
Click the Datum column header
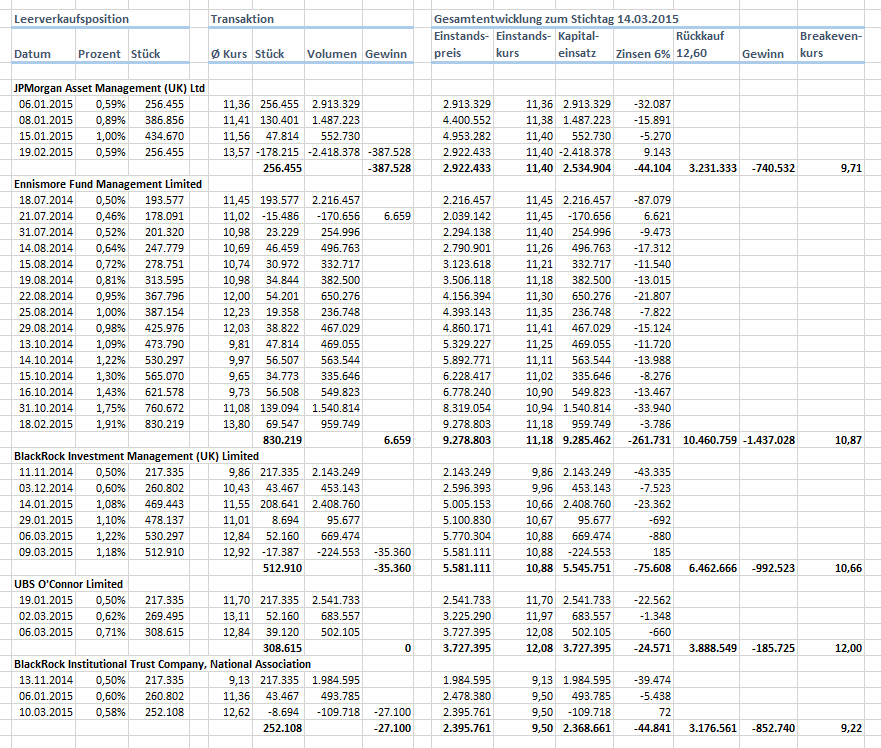(x=32, y=54)
